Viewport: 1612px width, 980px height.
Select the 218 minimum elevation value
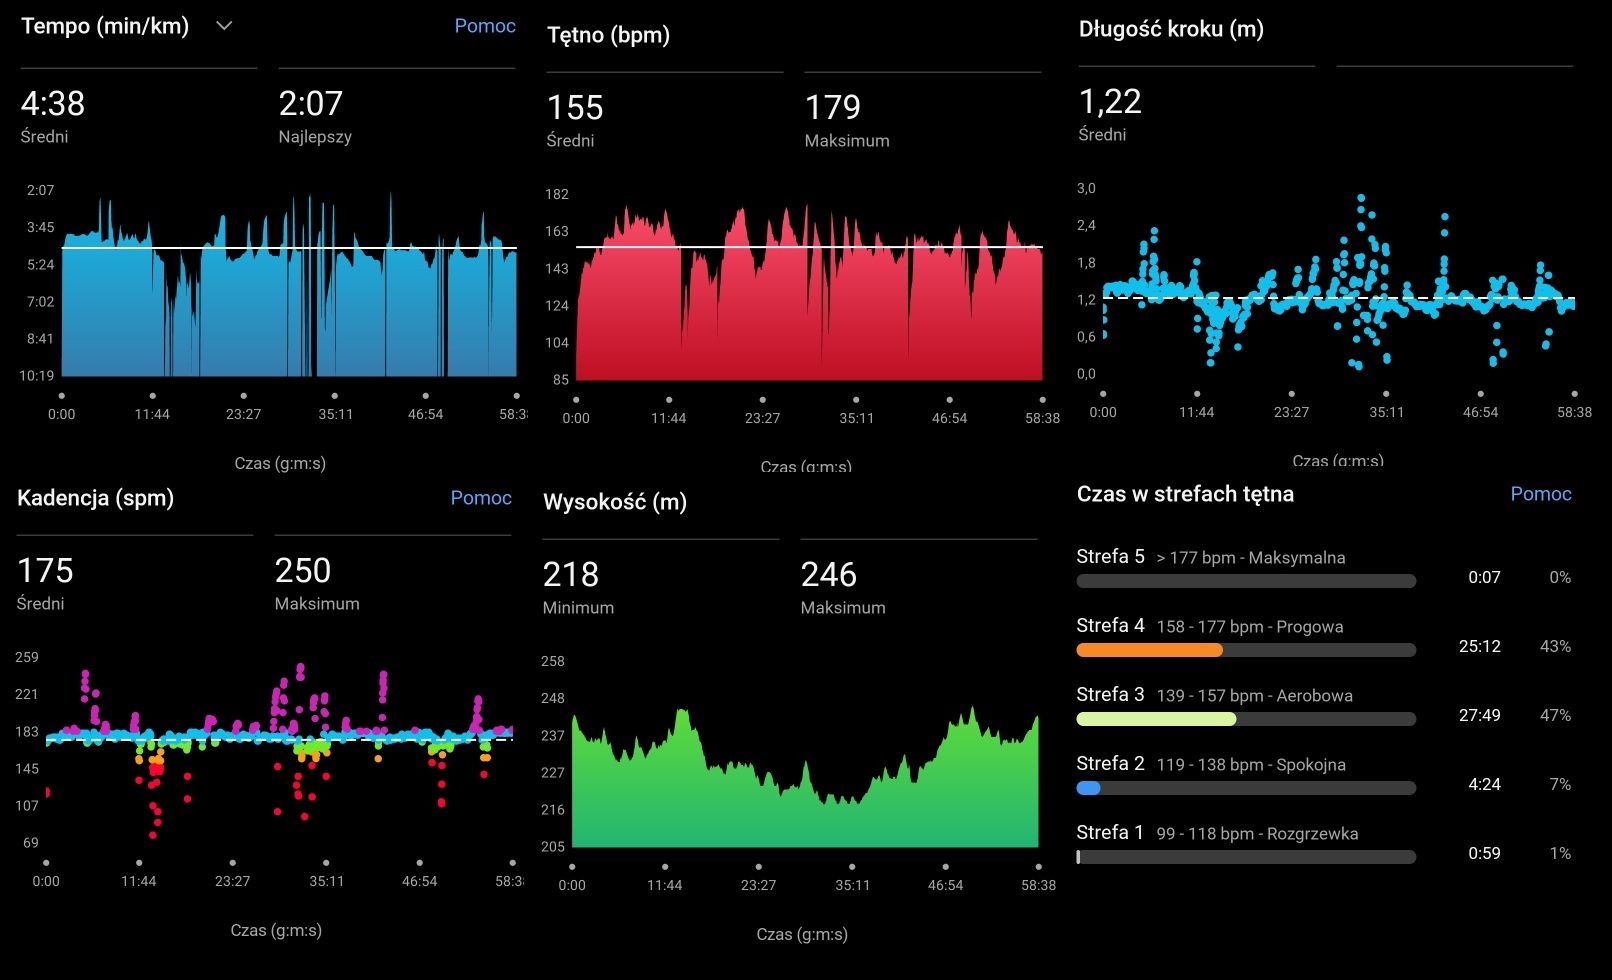[x=570, y=575]
